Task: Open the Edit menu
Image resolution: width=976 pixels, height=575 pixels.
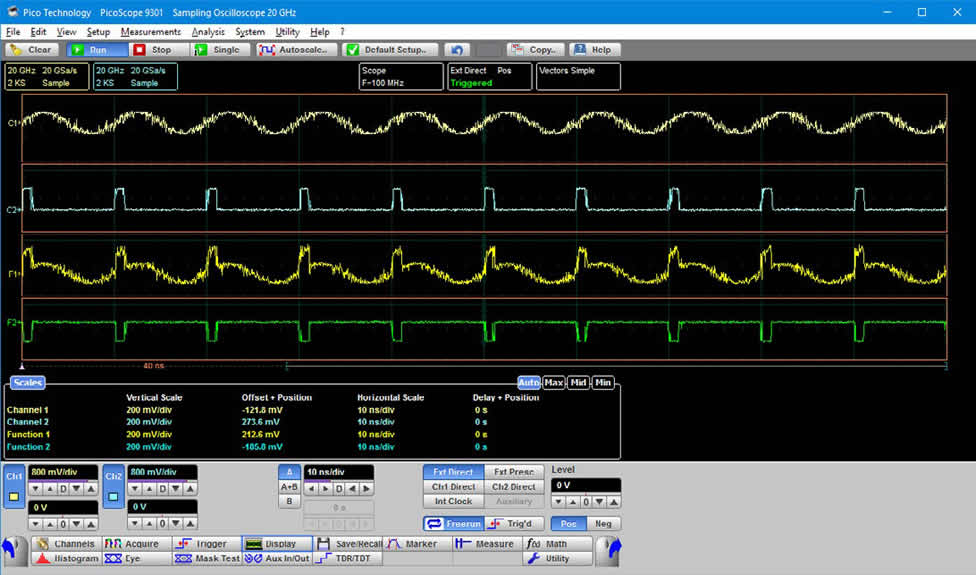Action: tap(39, 32)
